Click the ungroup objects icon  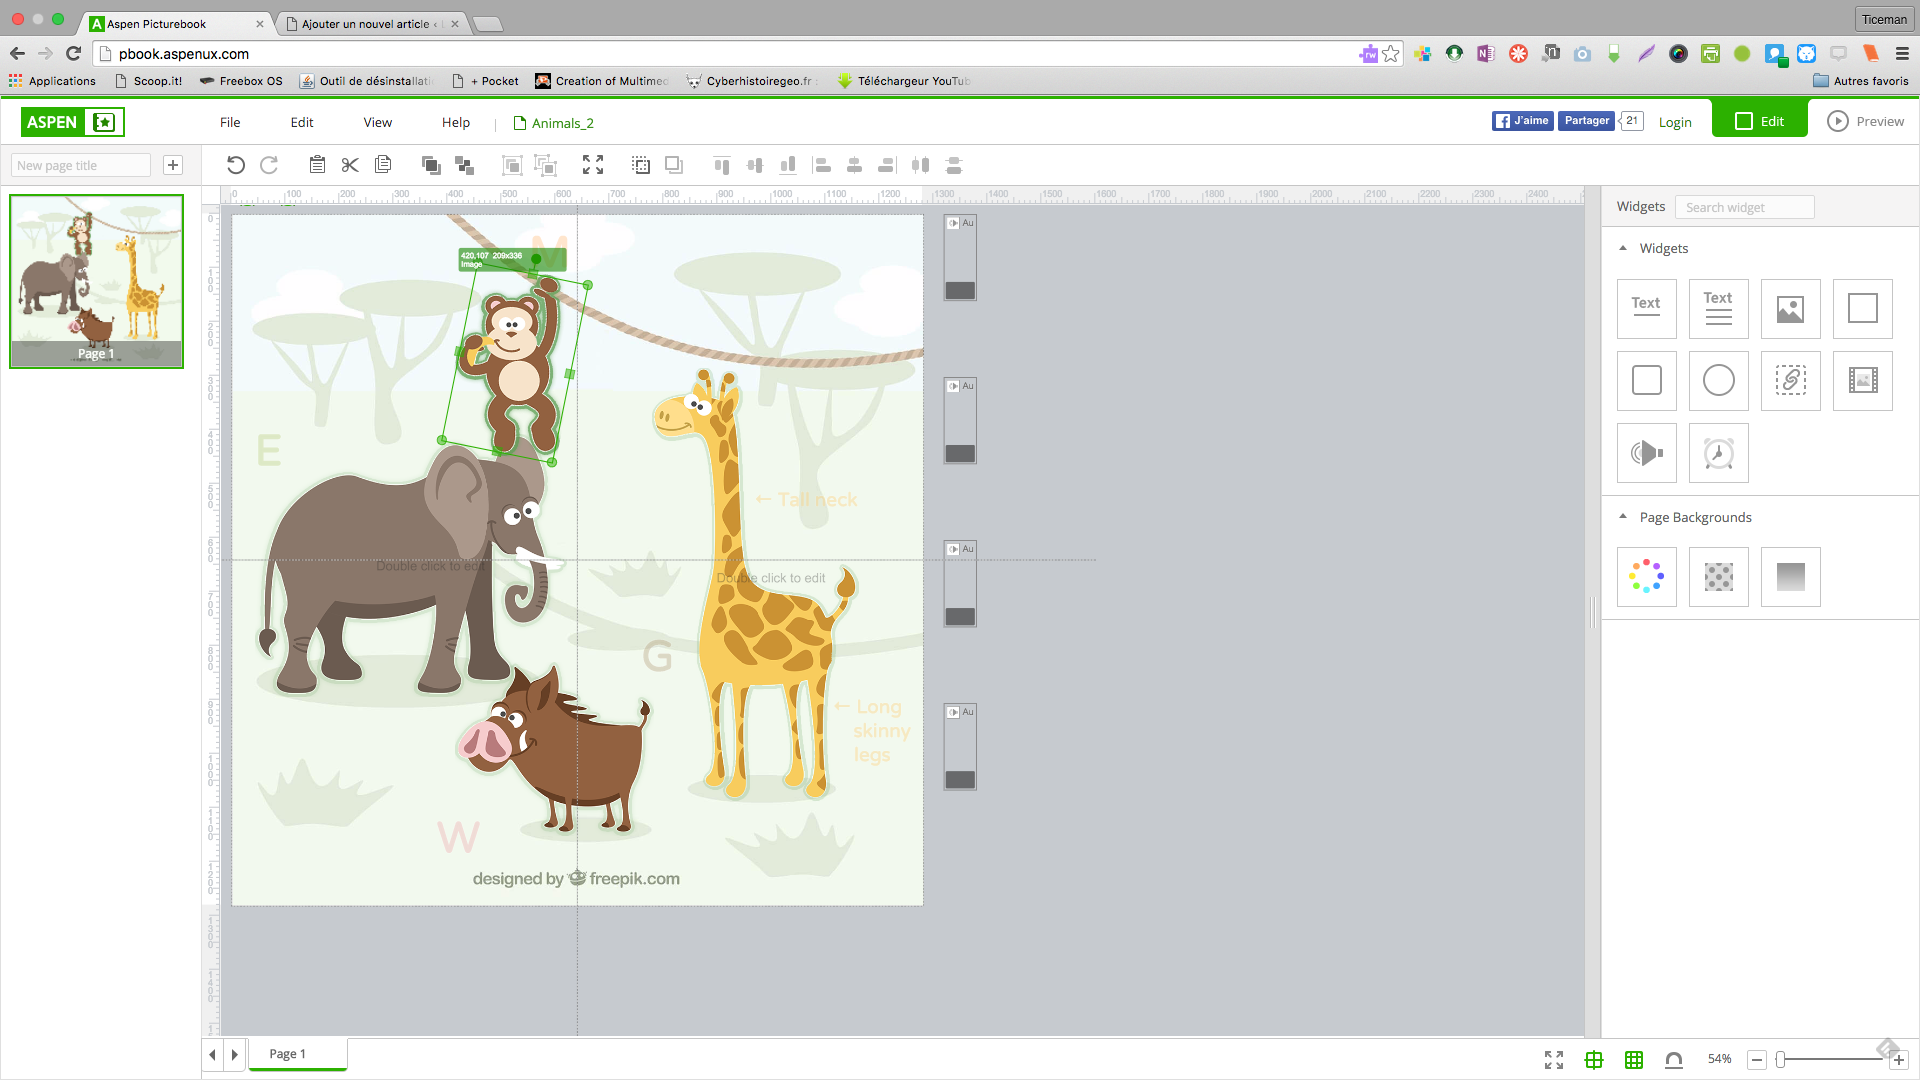coord(545,165)
